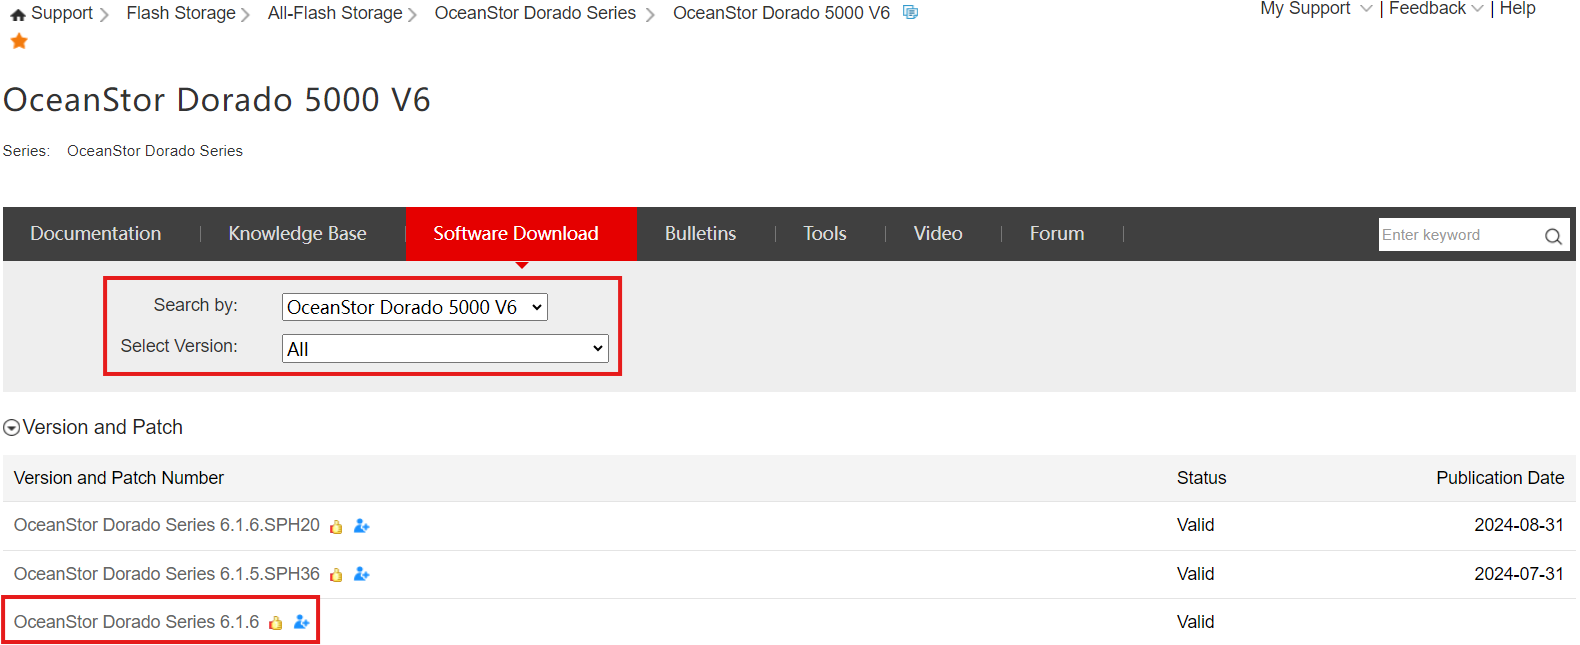1580x645 pixels.
Task: Open OceanStor Dorado Series 6.1.5.SPH36 version
Action: pyautogui.click(x=167, y=574)
